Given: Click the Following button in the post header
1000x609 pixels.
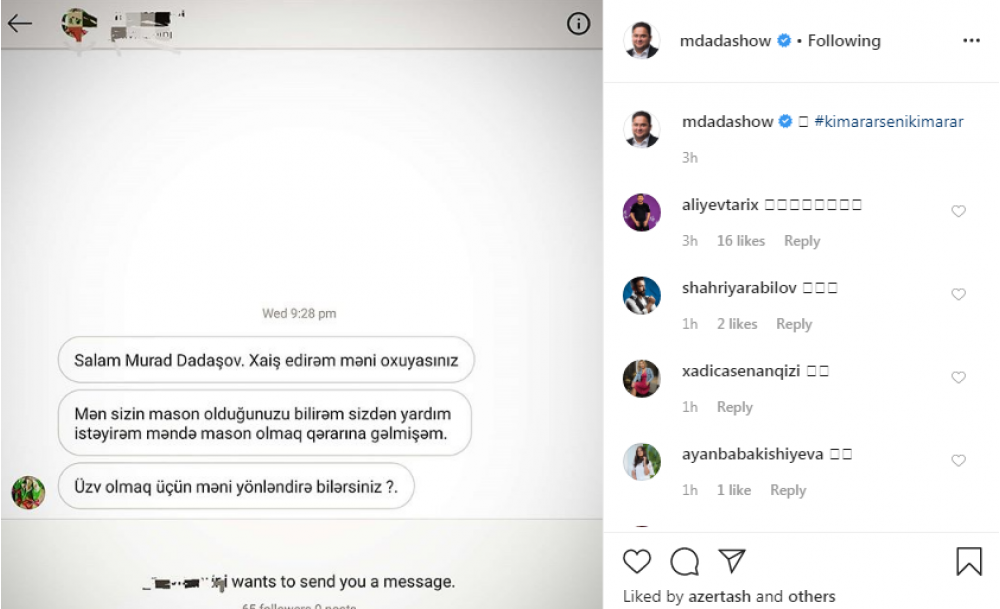Looking at the screenshot, I should coord(844,41).
